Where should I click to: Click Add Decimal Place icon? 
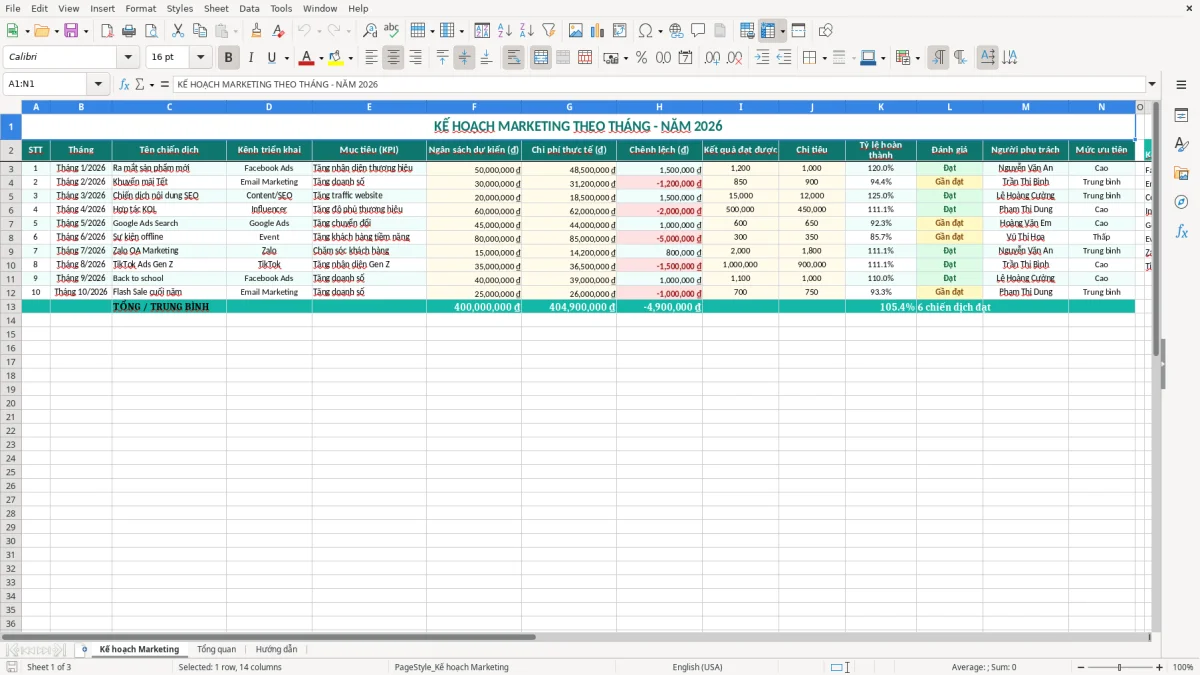pos(712,58)
